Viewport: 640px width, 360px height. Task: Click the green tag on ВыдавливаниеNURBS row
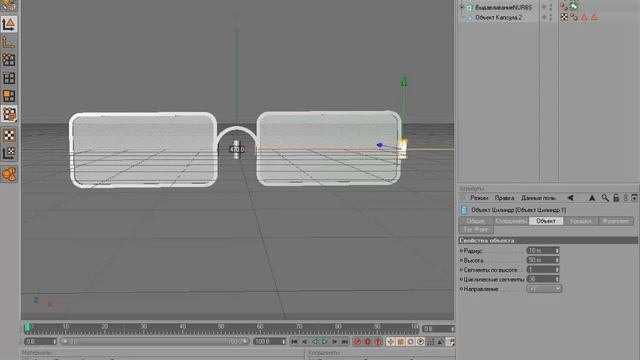coord(574,7)
